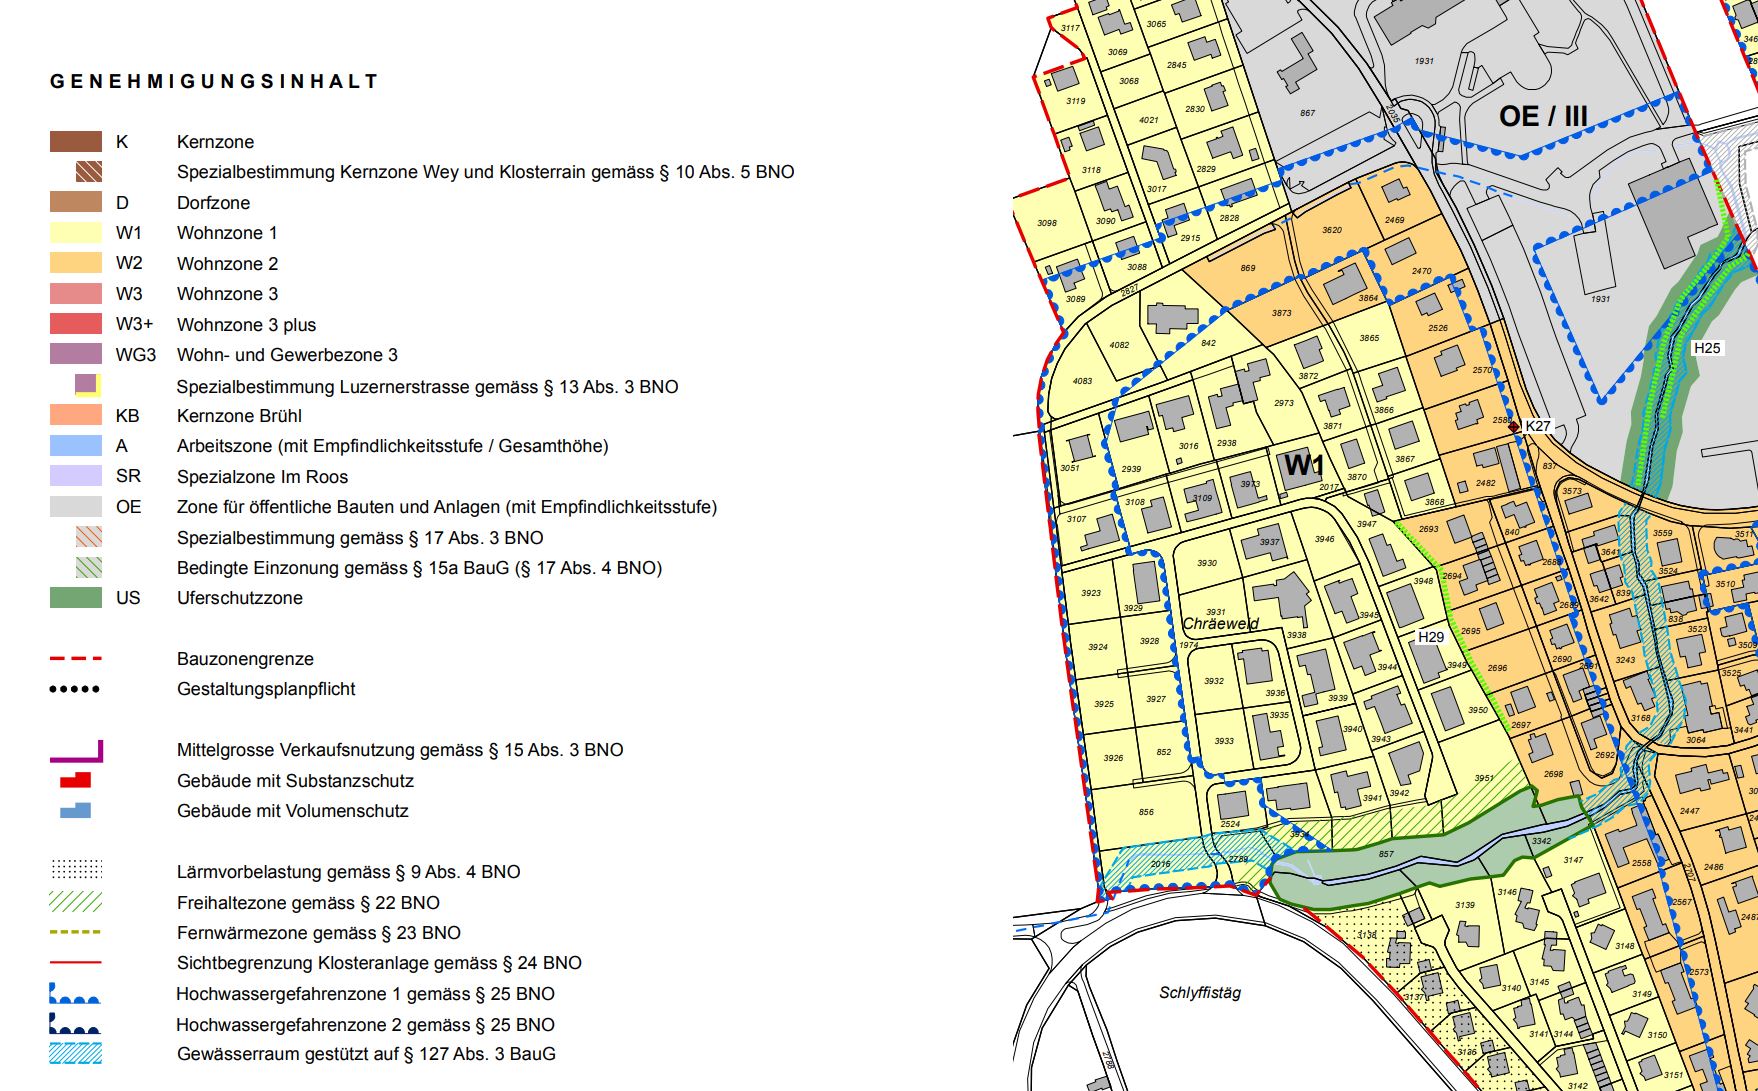Click orange hatched § 17 Abs. 3 symbol
The image size is (1758, 1091).
89,537
